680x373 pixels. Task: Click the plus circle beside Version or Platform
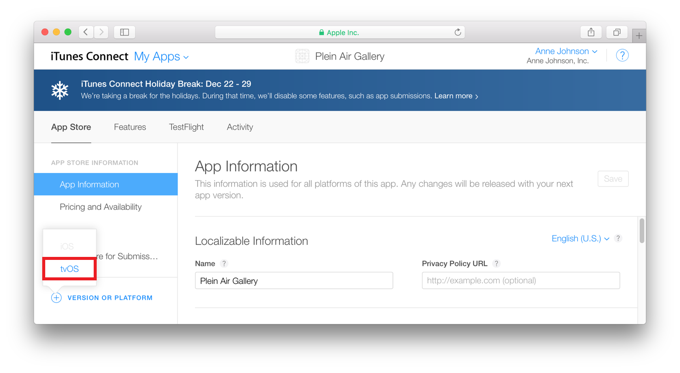pyautogui.click(x=56, y=298)
